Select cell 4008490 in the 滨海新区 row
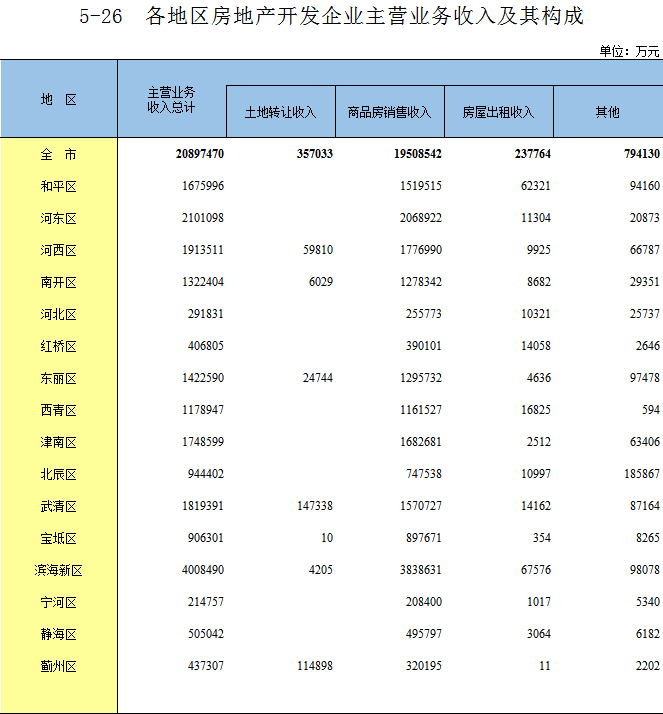 [x=203, y=570]
